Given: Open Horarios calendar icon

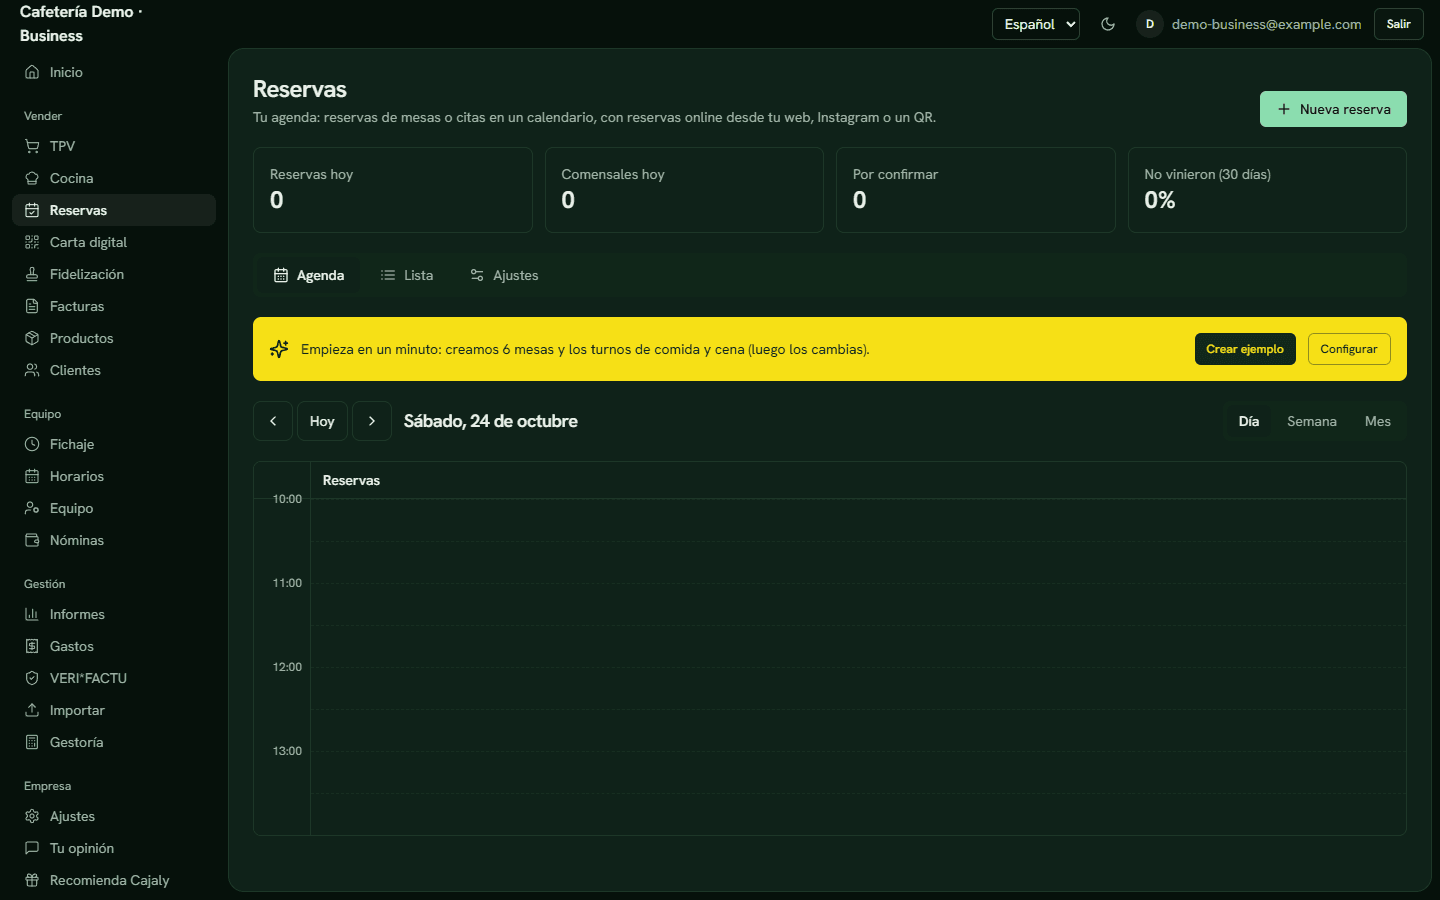Looking at the screenshot, I should [x=32, y=476].
